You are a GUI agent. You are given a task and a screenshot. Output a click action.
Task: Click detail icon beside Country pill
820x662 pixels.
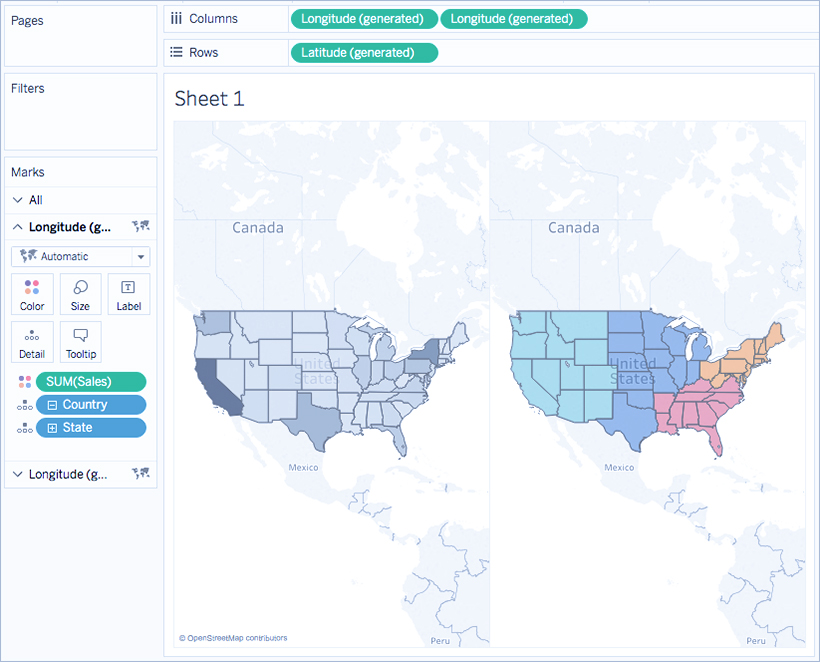(24, 405)
